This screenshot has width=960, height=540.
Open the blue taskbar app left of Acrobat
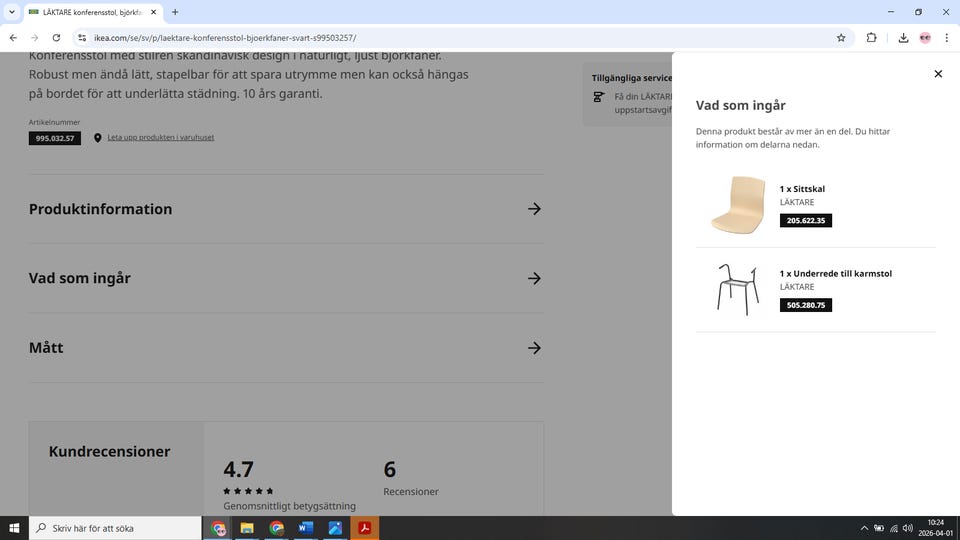(x=335, y=528)
